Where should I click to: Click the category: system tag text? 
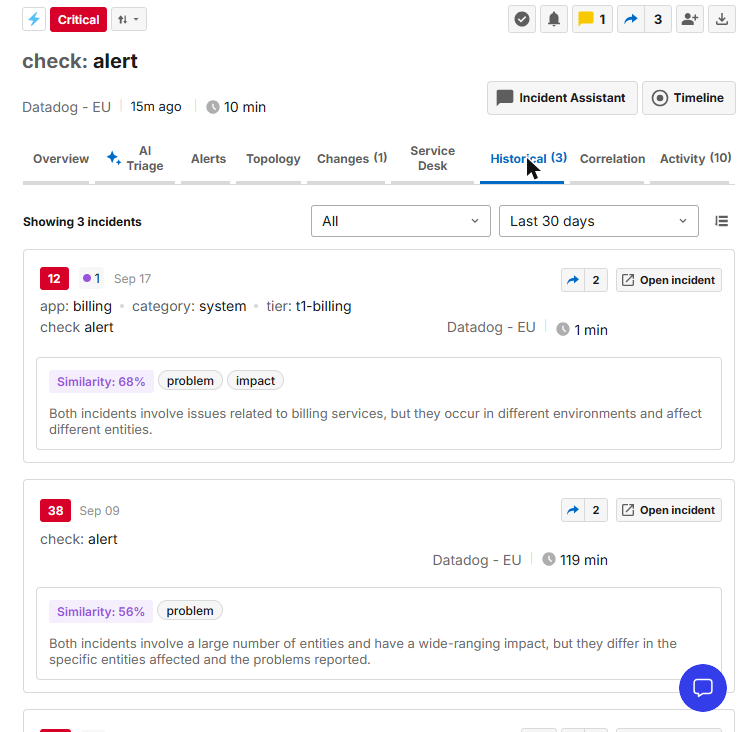pyautogui.click(x=189, y=306)
